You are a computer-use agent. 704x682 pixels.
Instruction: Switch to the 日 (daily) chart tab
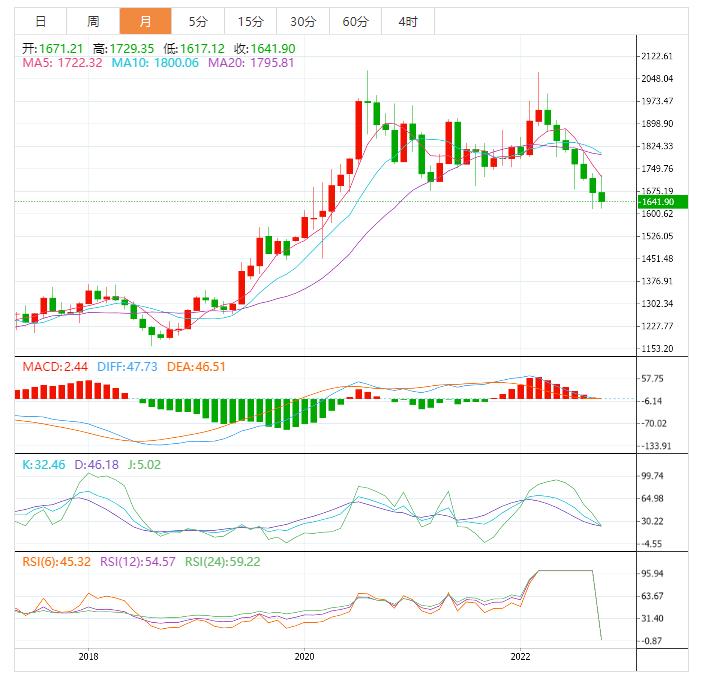[x=40, y=21]
